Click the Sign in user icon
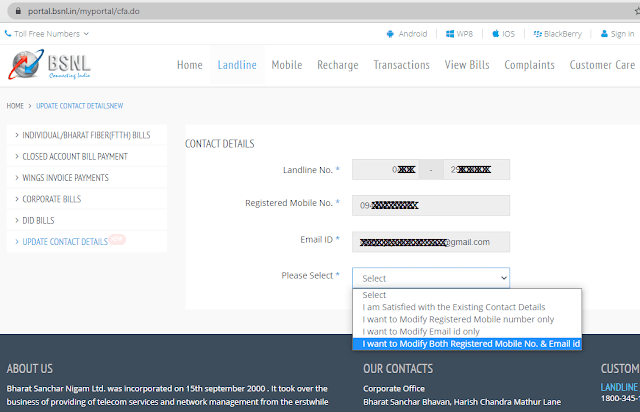This screenshot has height=412, width=640. (x=604, y=34)
